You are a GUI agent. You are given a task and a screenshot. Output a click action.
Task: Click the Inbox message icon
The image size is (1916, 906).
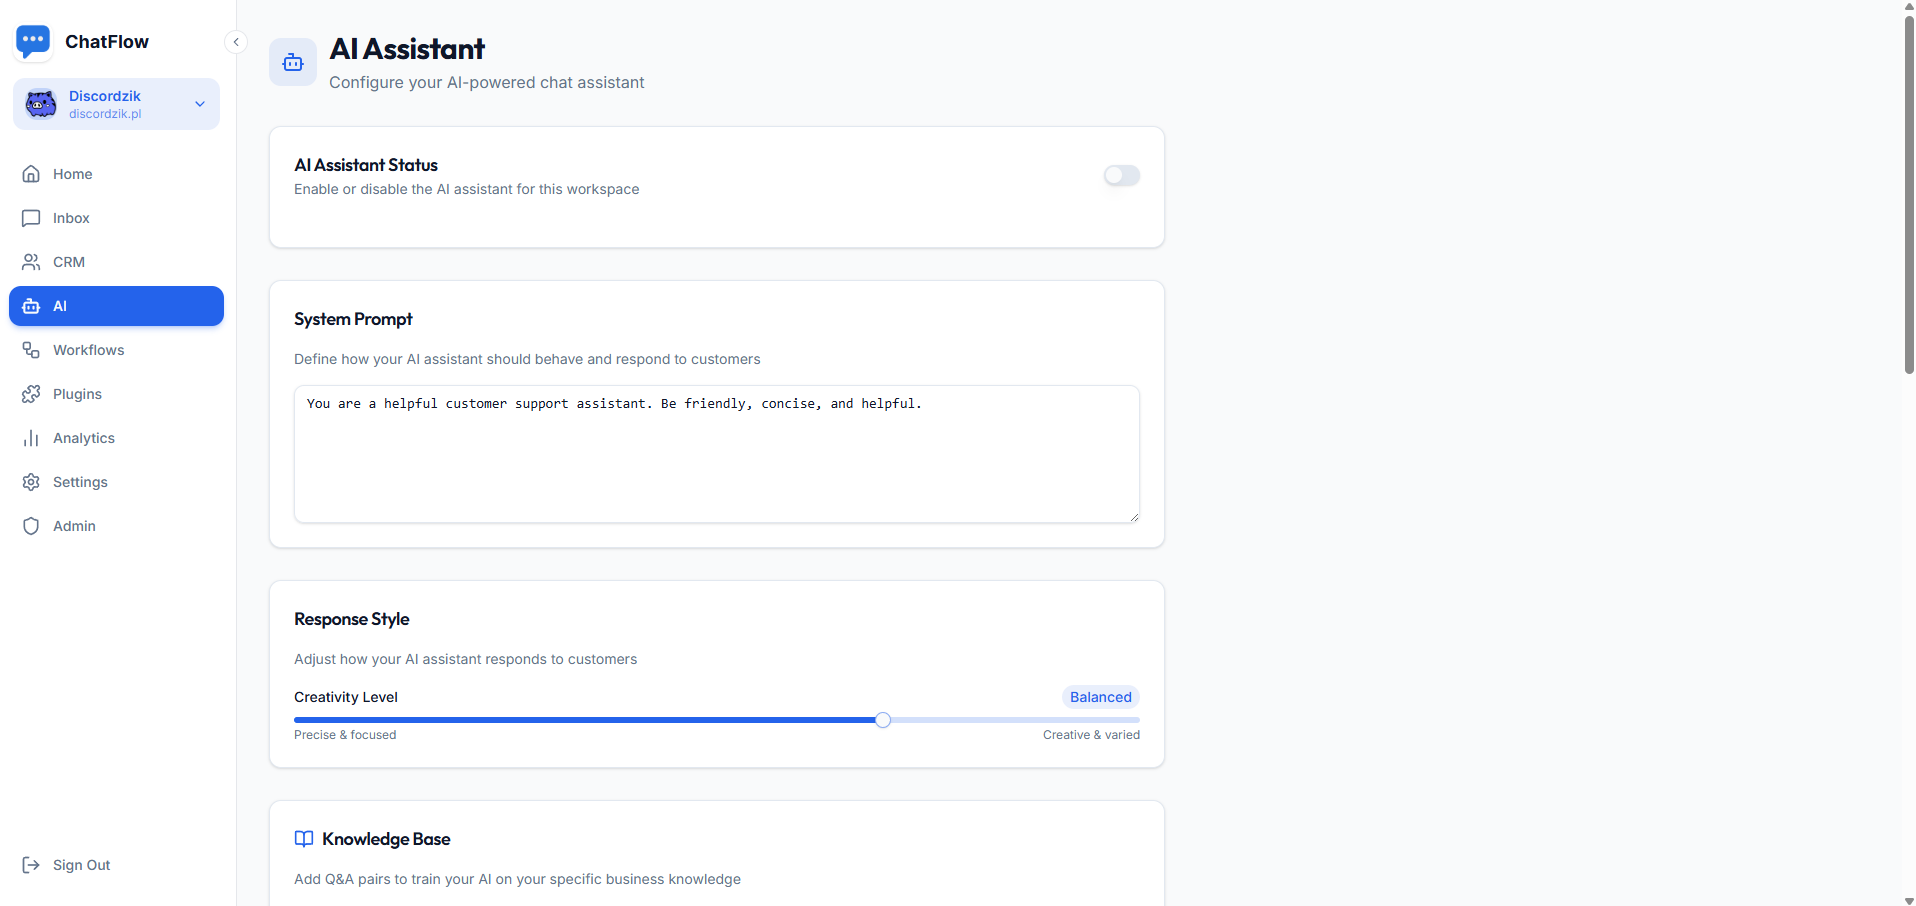tap(31, 218)
